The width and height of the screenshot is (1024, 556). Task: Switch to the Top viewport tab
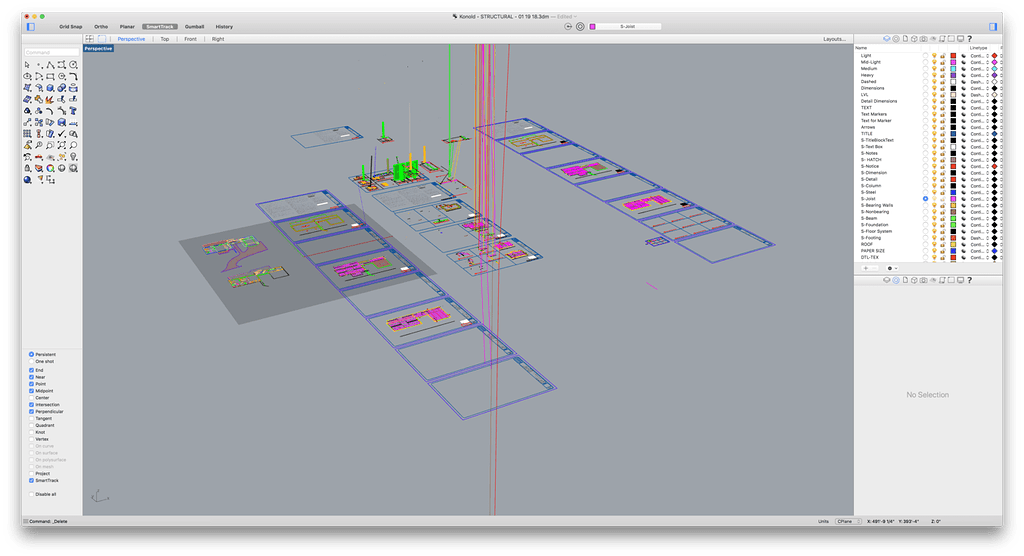point(165,39)
